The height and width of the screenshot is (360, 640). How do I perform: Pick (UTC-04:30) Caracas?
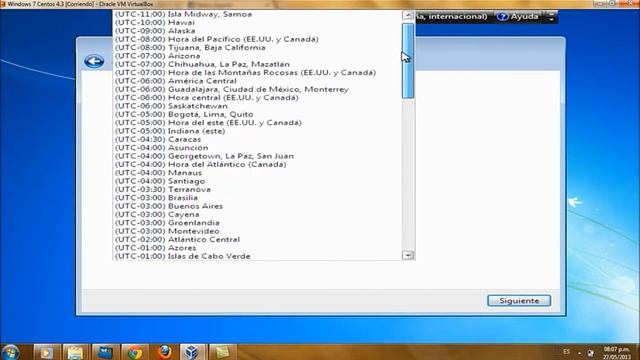point(257,140)
